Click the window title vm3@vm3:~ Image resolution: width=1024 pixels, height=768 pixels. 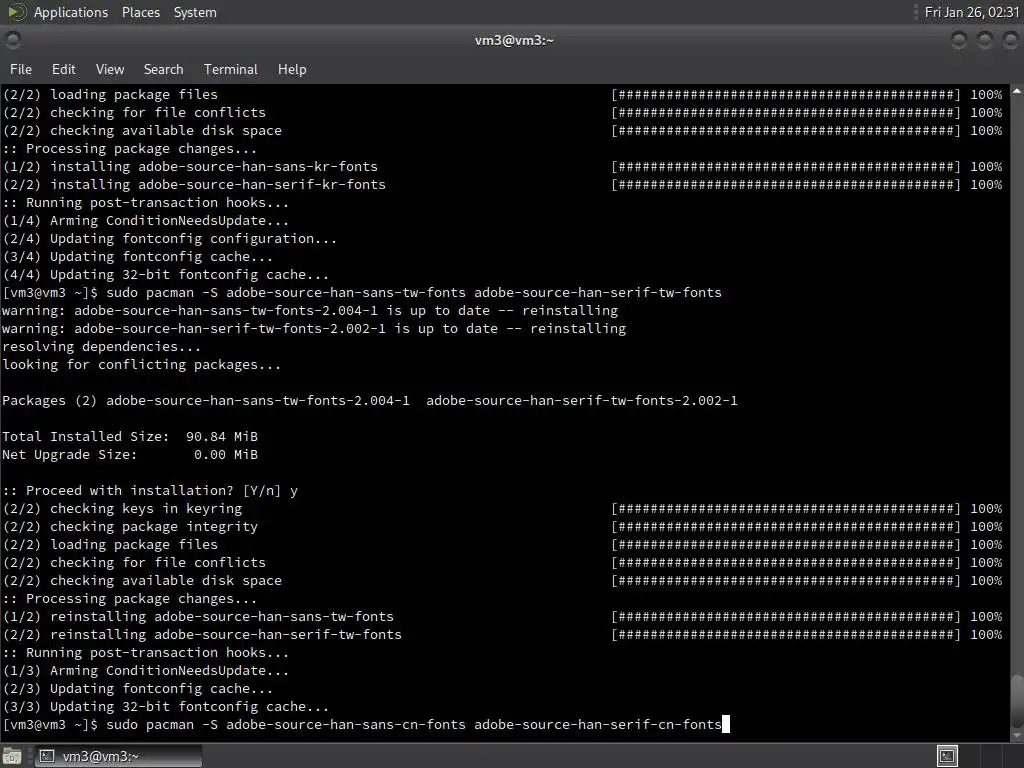(x=514, y=40)
